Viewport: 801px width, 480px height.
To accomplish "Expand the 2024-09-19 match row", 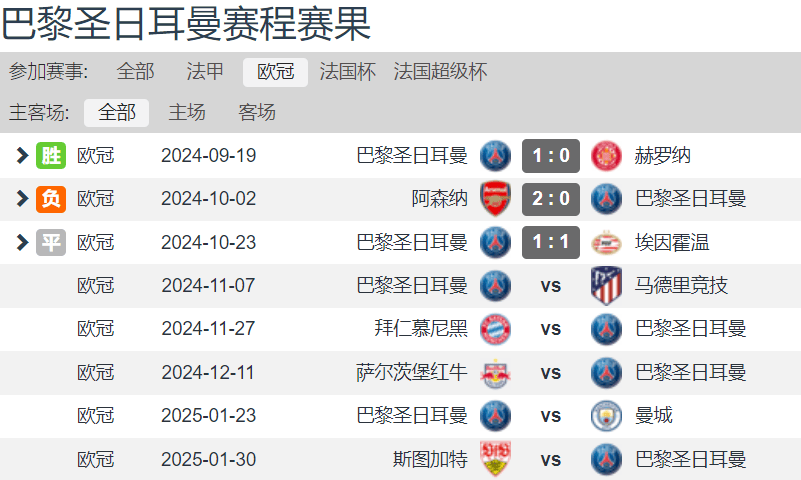I will 22,155.
